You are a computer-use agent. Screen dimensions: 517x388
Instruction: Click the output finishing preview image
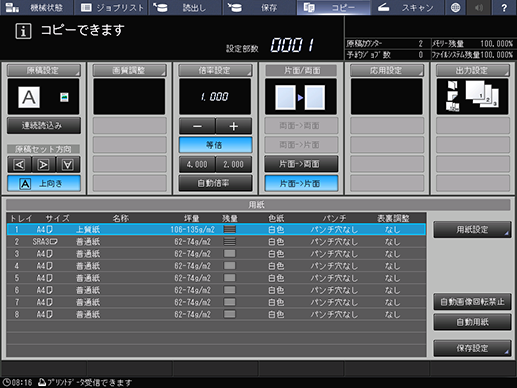pos(473,97)
